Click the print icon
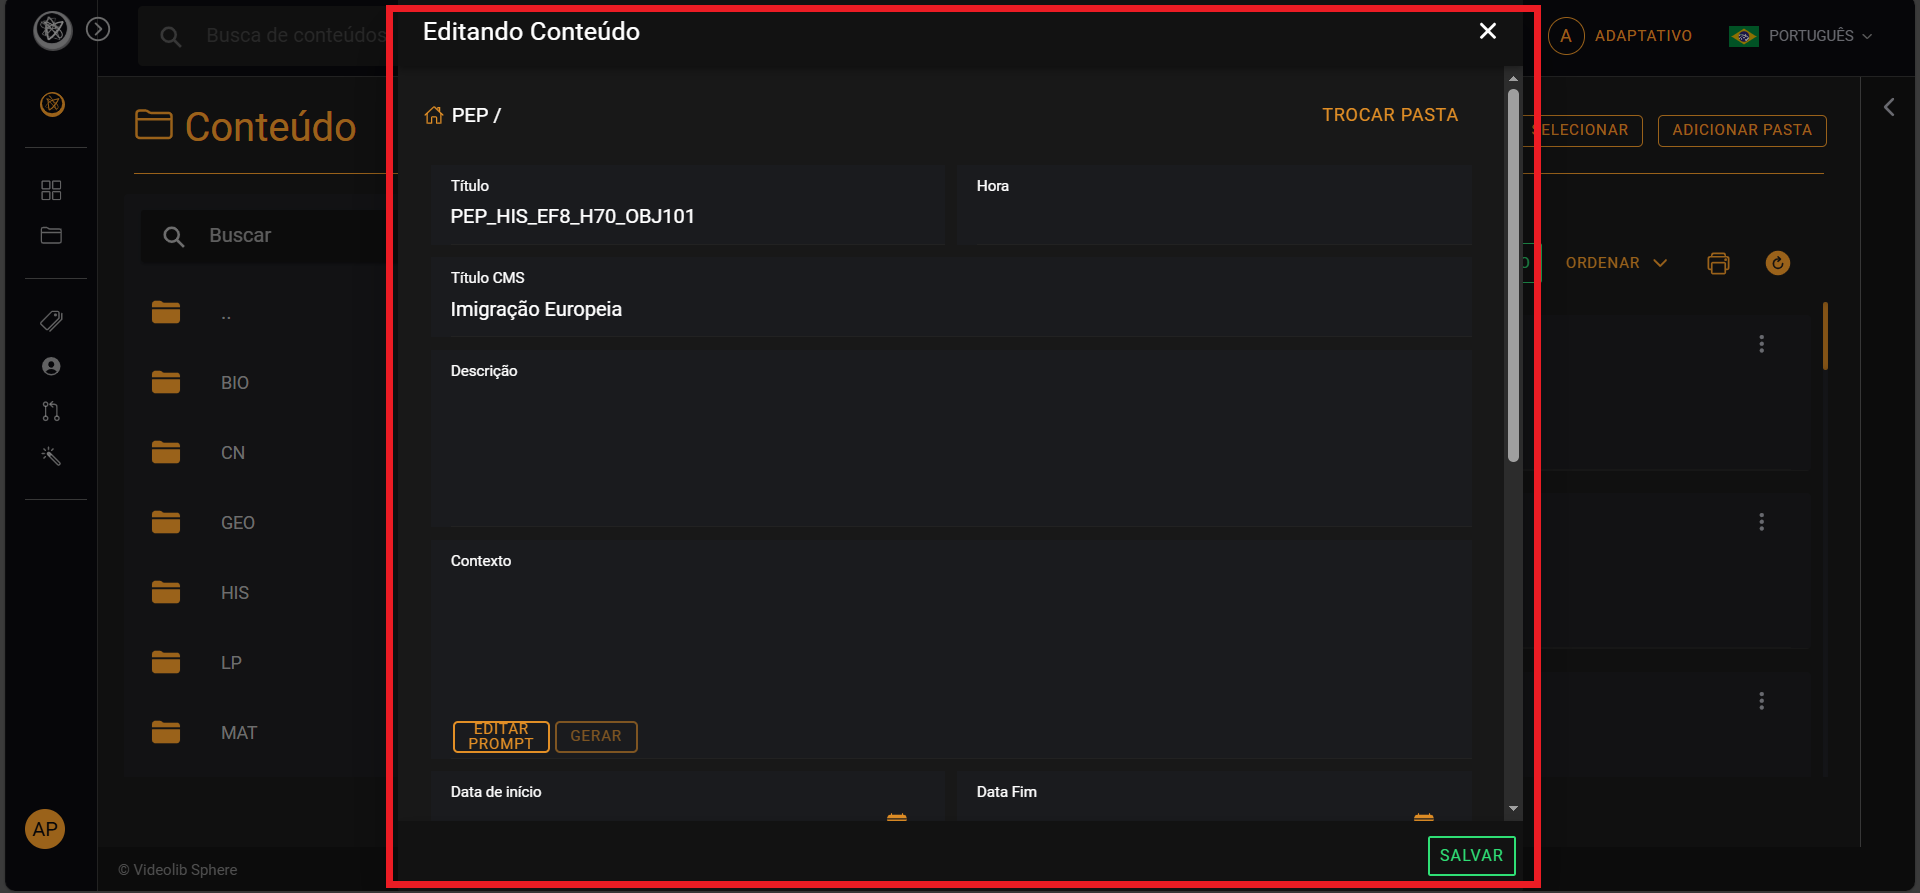 pos(1718,263)
